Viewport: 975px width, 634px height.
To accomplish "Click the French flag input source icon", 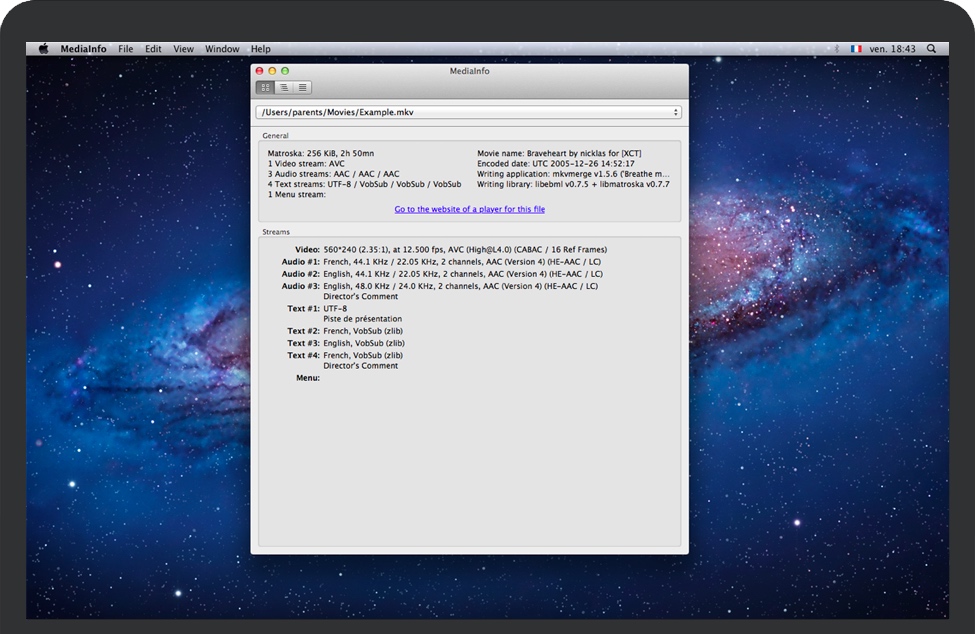I will (x=856, y=49).
